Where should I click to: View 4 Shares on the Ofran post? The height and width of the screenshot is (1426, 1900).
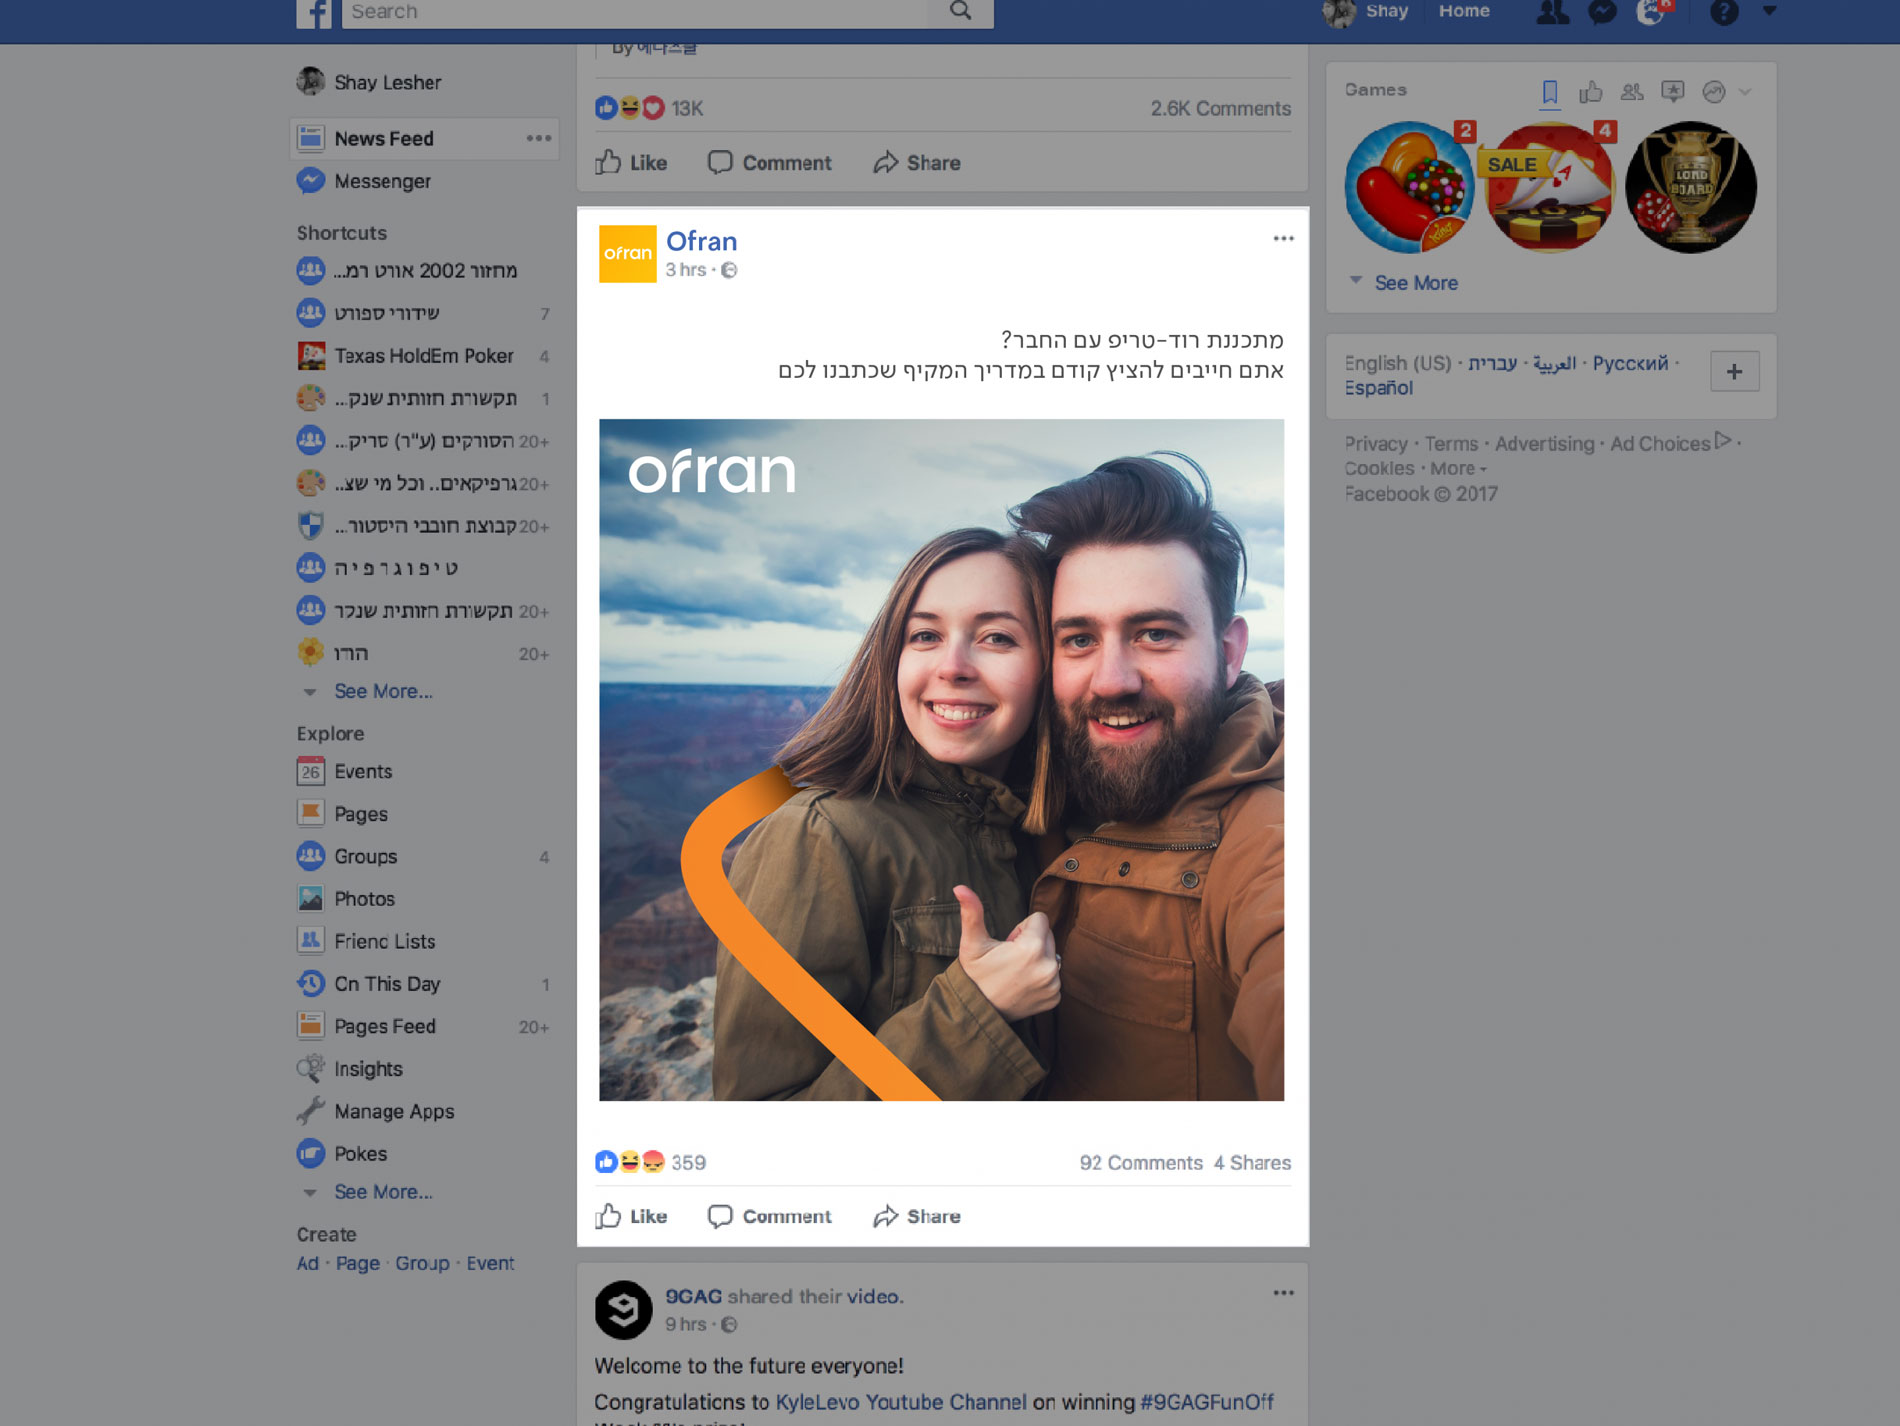coord(1252,1162)
